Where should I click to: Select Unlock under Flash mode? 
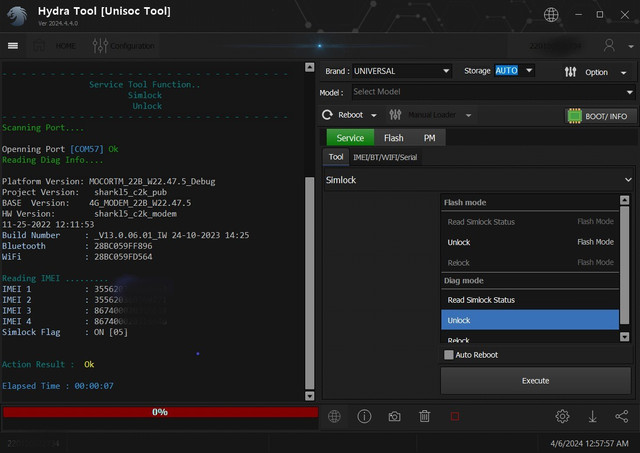(x=530, y=242)
